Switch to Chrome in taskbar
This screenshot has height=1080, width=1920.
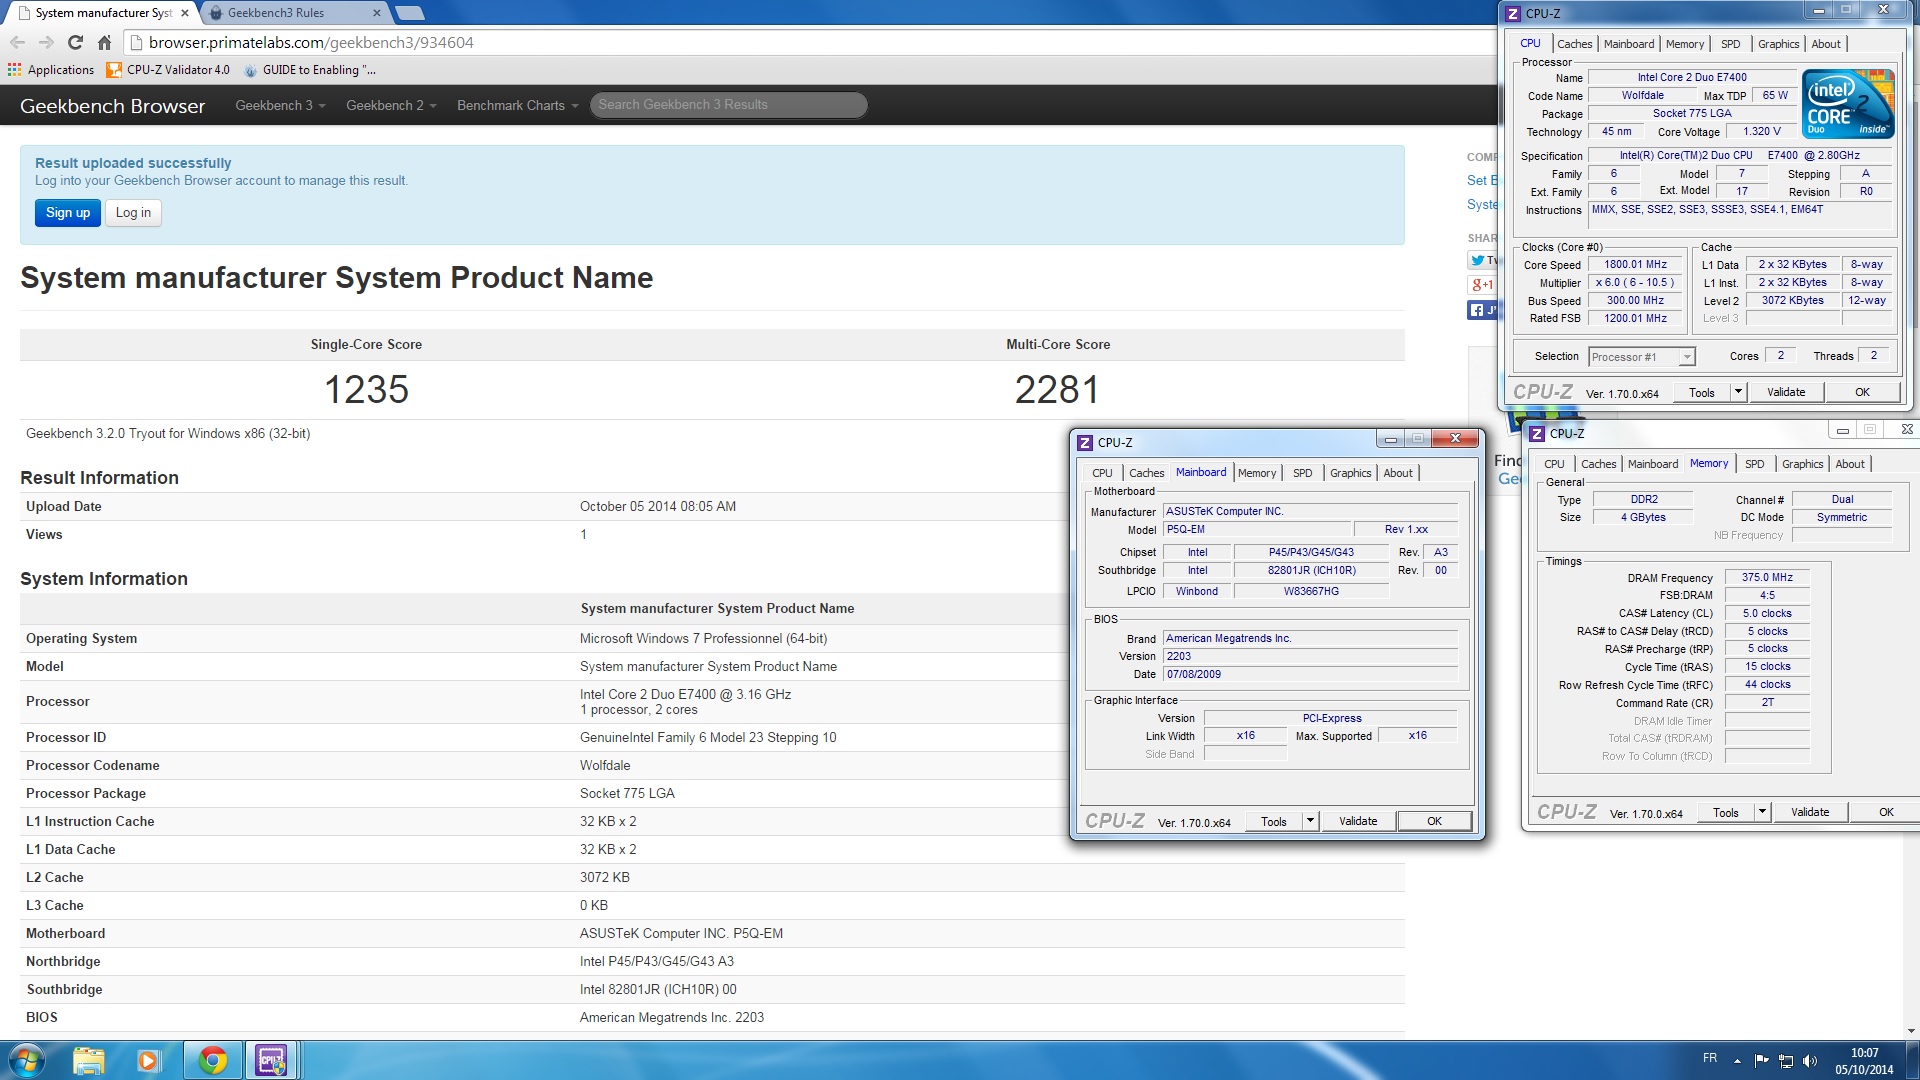pyautogui.click(x=212, y=1060)
